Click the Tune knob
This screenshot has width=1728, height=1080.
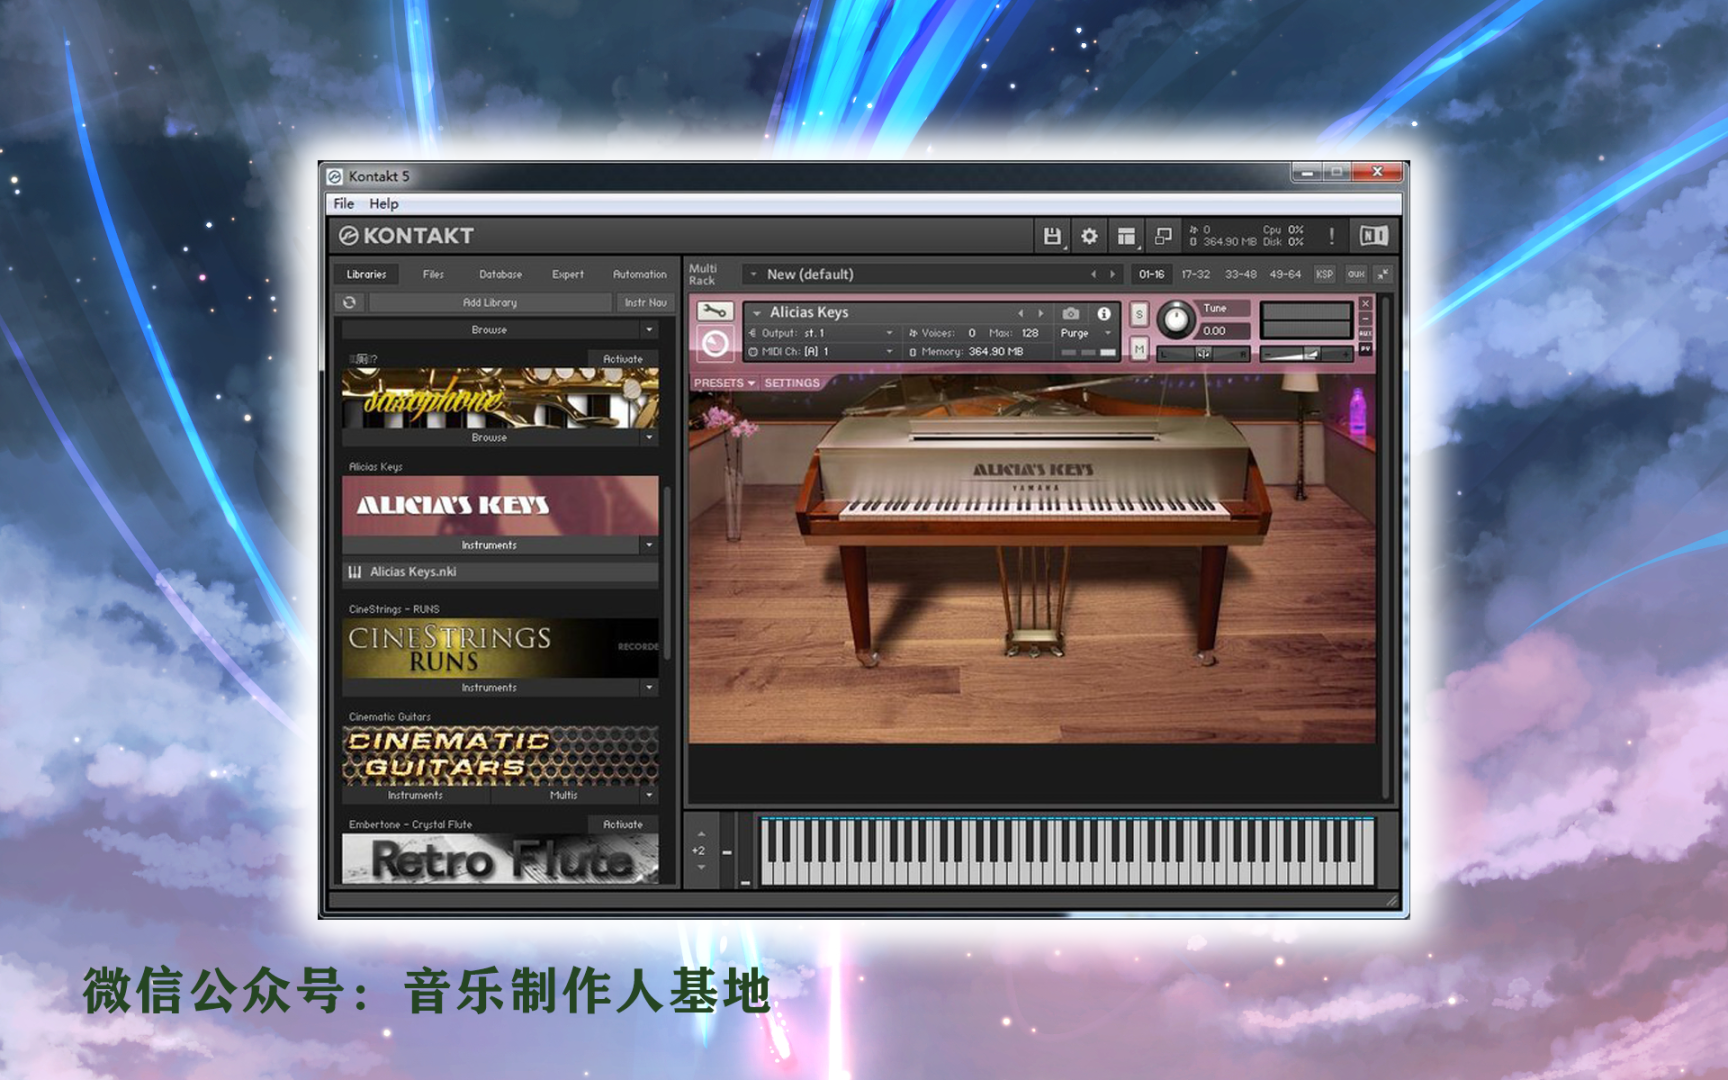click(1176, 320)
